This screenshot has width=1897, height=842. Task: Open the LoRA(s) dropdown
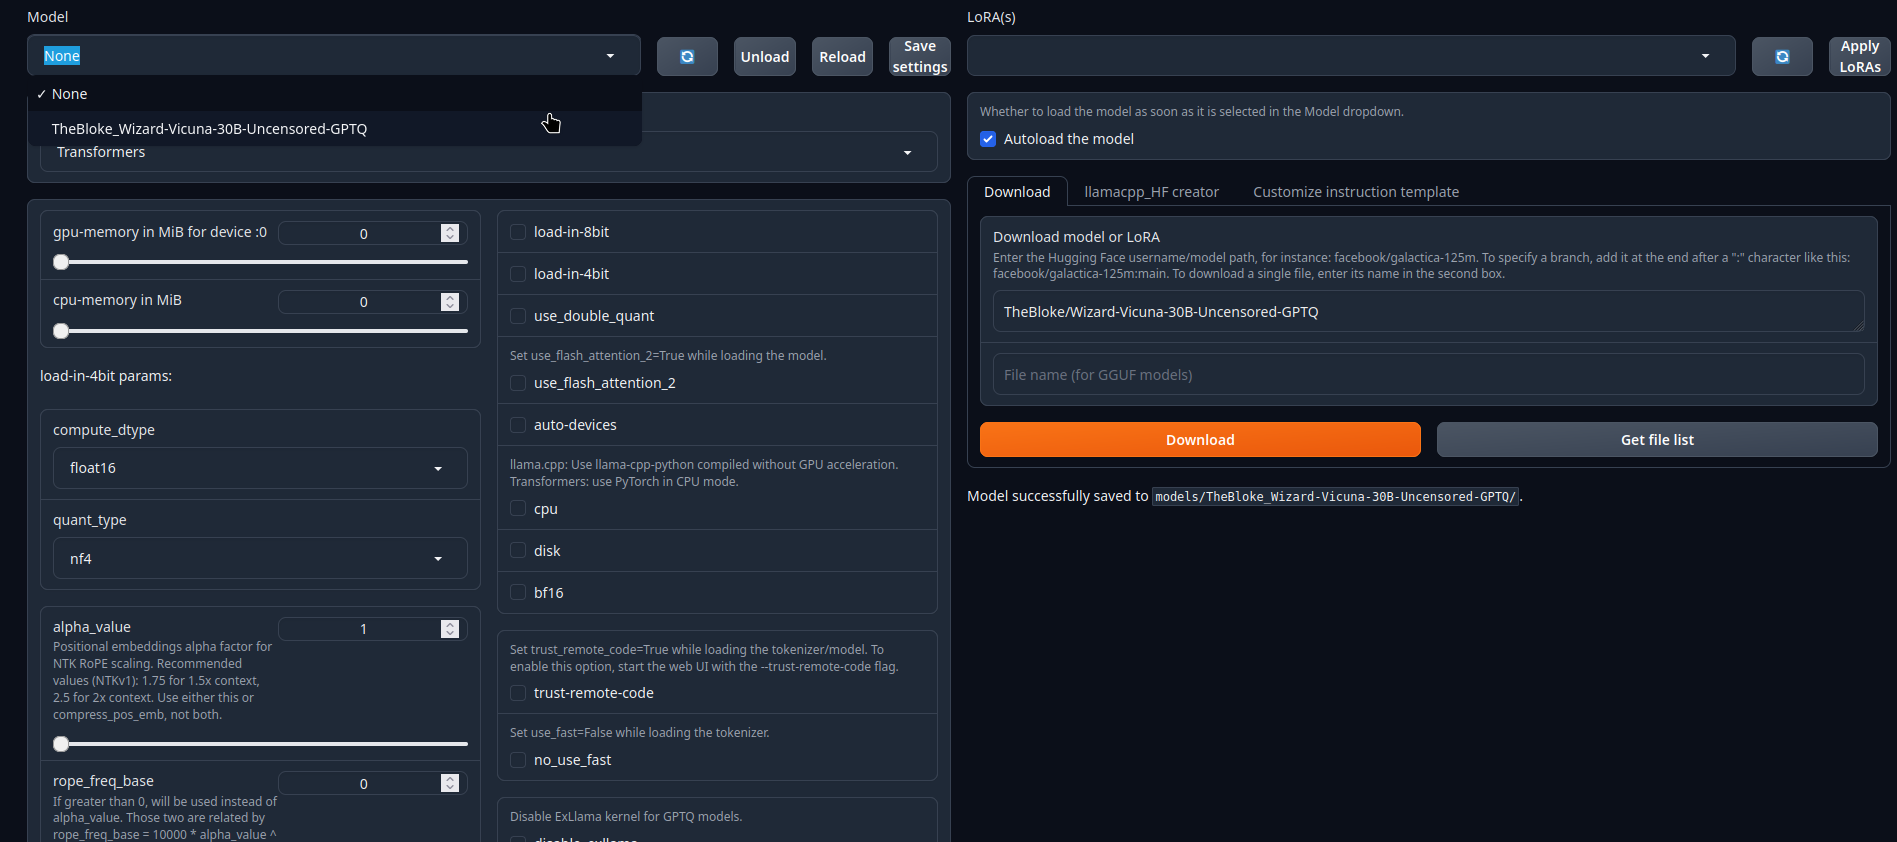[1350, 56]
